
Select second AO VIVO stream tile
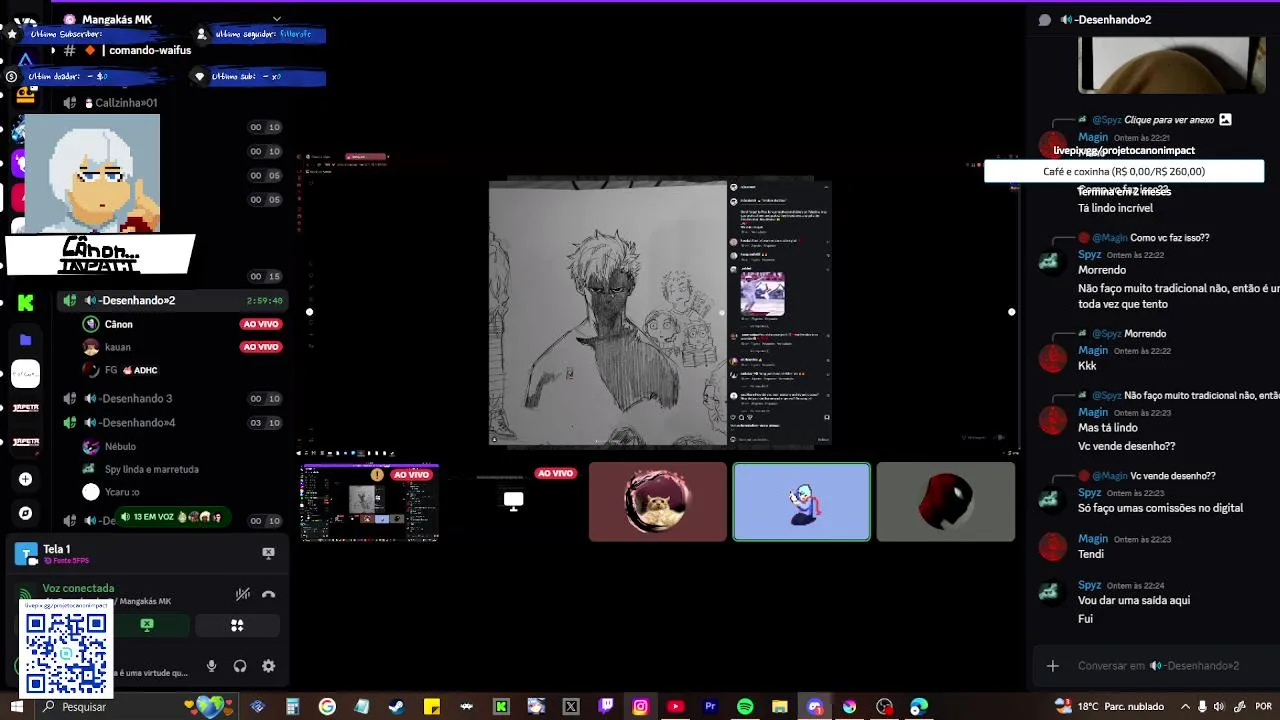point(514,502)
